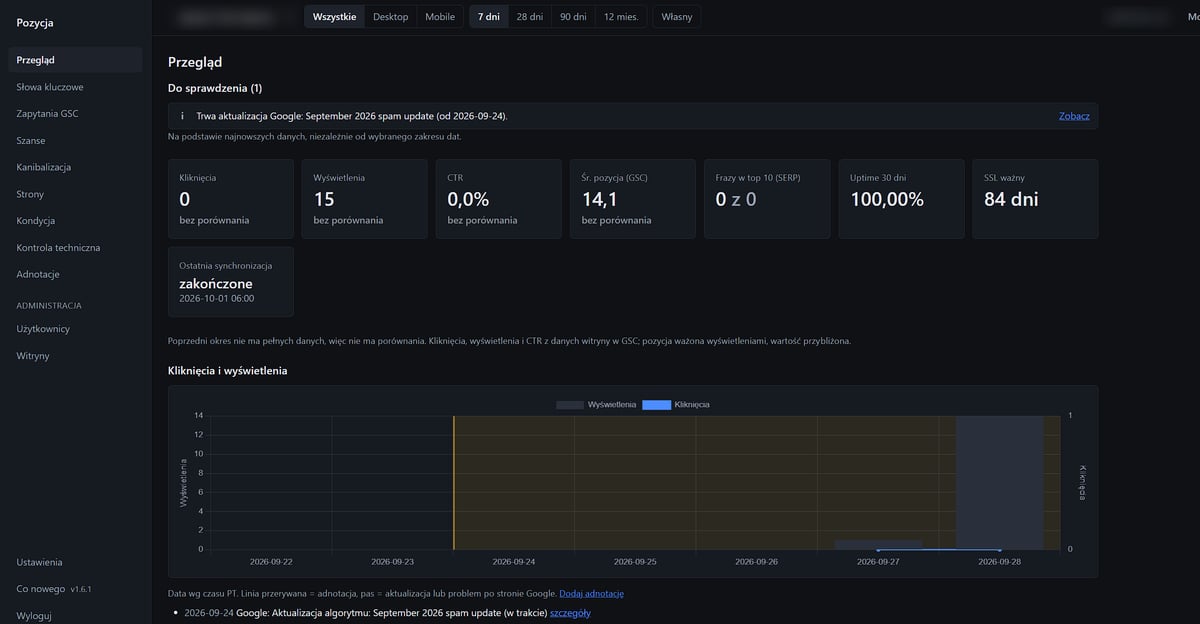Click the Zobacz link in the update alert
1200x624 pixels.
(x=1074, y=116)
